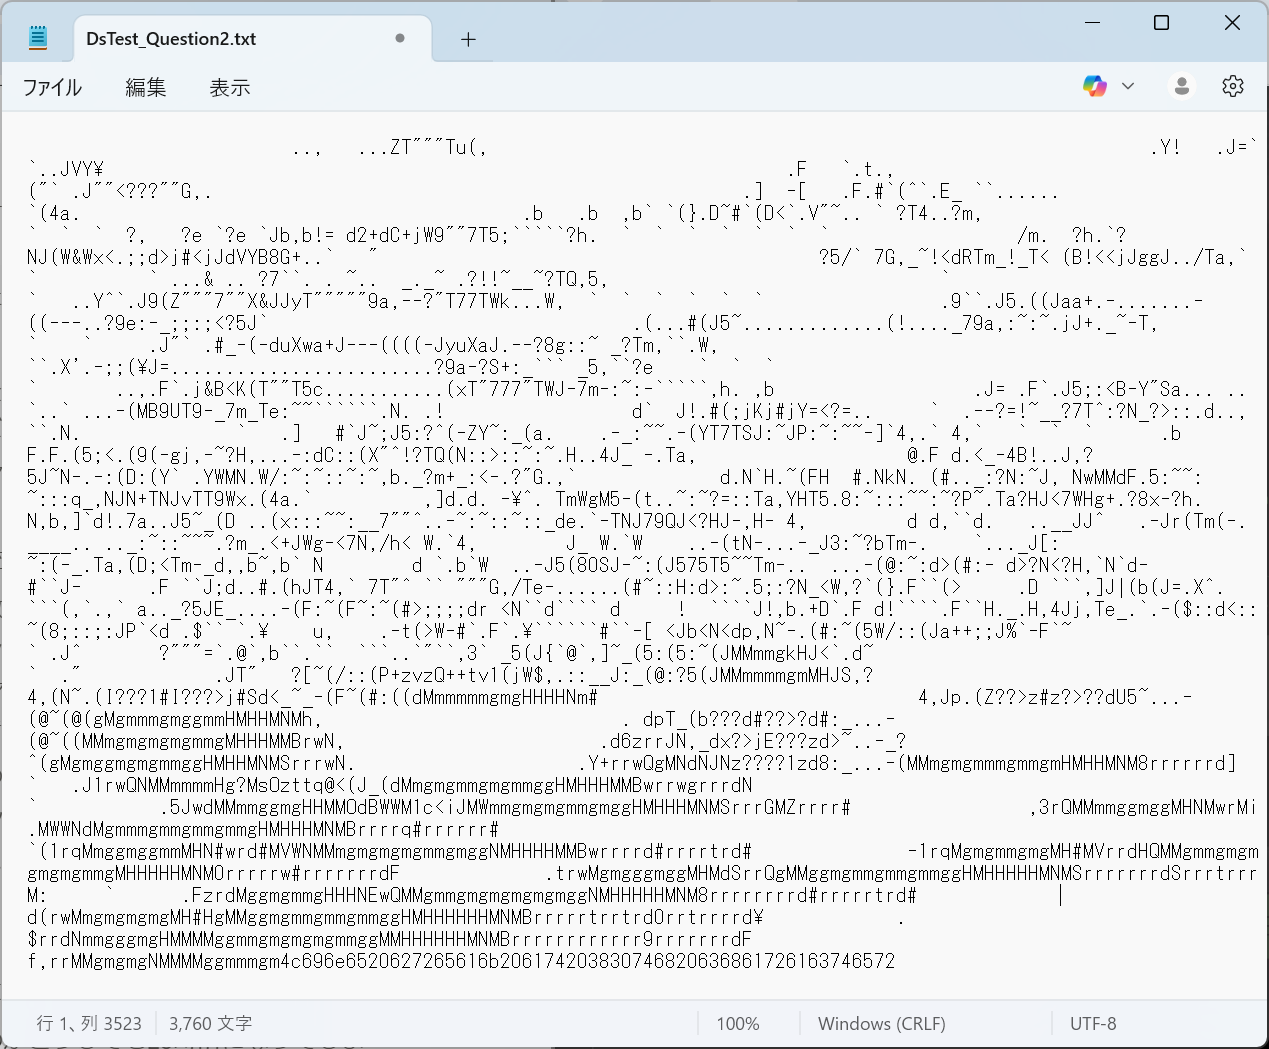Minimize the Notepad window
The width and height of the screenshot is (1269, 1049).
[x=1092, y=23]
